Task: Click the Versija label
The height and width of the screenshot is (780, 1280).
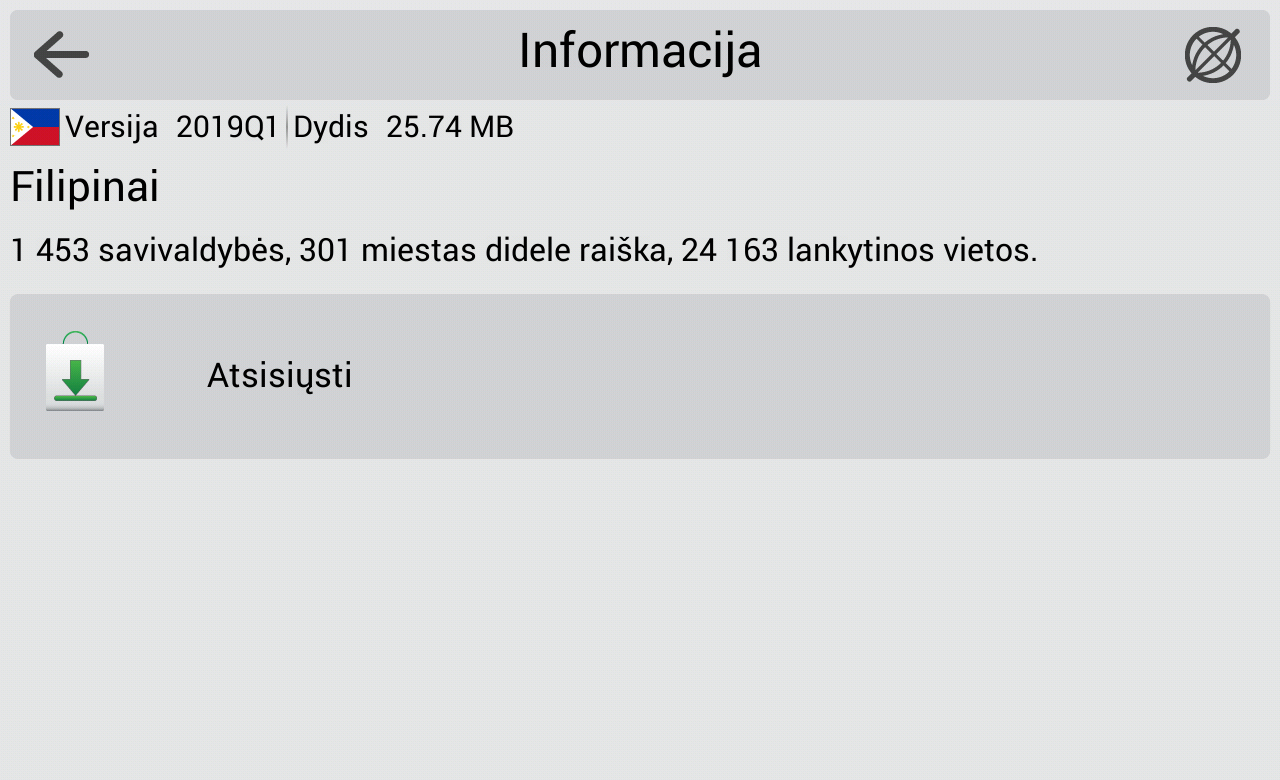Action: click(112, 127)
